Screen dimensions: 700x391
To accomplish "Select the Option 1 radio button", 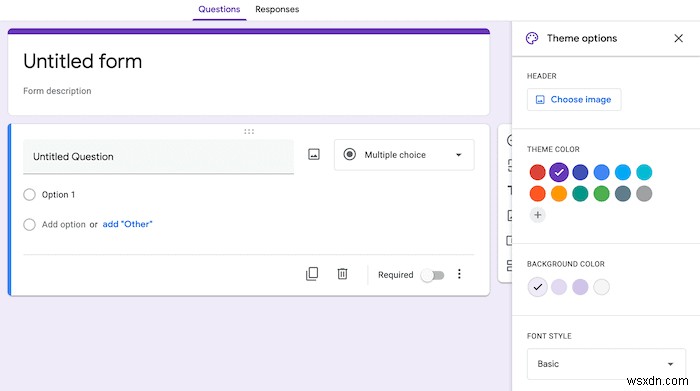I will coord(29,195).
